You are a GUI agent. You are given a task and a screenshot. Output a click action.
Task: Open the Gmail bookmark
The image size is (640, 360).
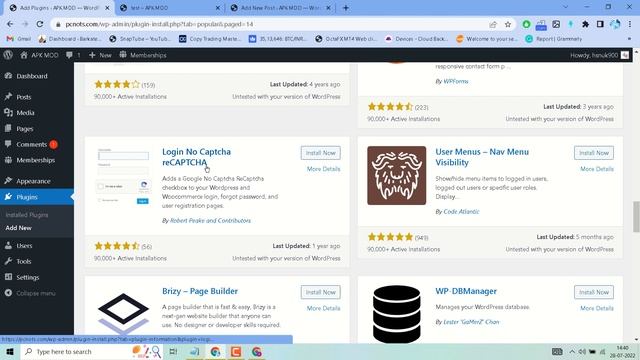(x=19, y=39)
